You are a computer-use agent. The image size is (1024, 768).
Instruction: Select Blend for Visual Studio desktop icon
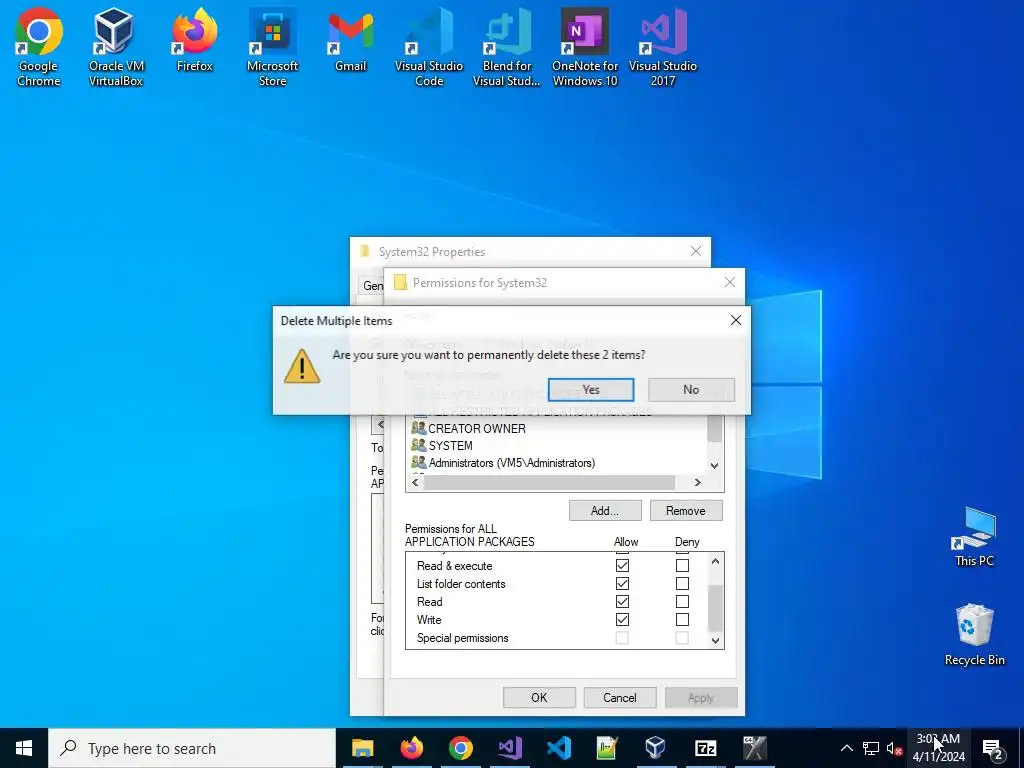pyautogui.click(x=507, y=47)
